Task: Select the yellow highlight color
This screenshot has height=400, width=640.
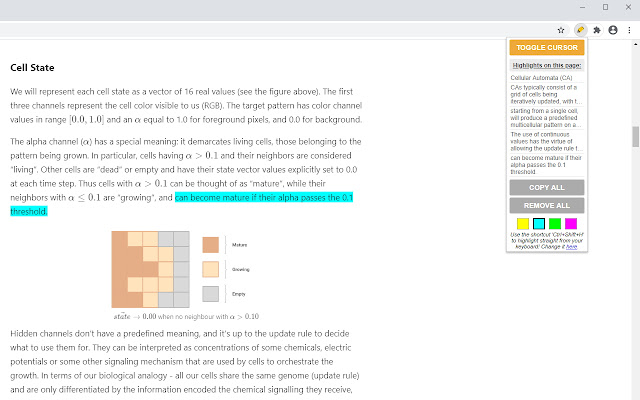Action: point(523,223)
